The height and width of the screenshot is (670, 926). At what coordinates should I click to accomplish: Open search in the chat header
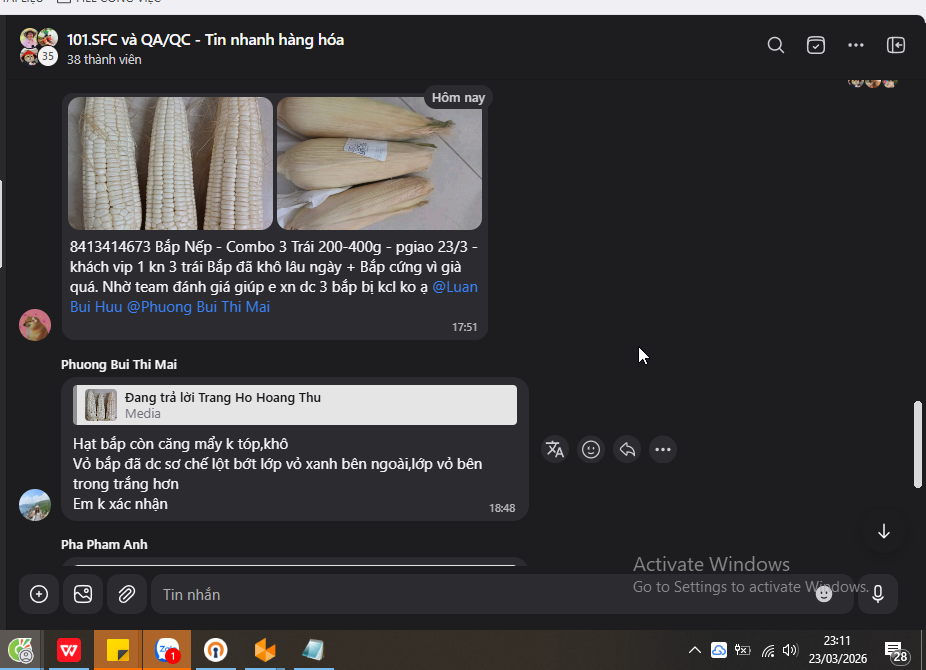click(775, 45)
